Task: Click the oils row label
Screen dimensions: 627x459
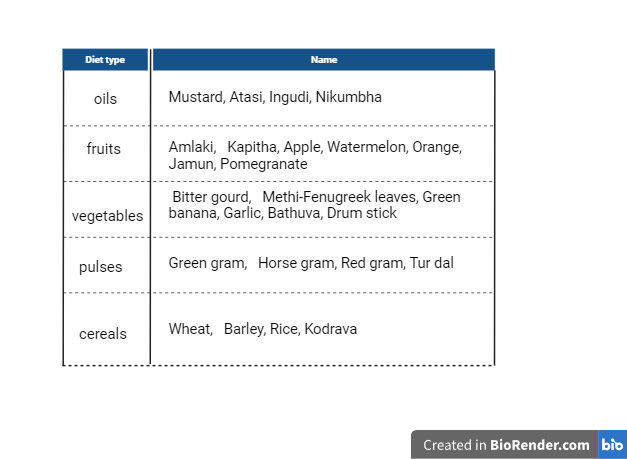Action: [x=105, y=99]
